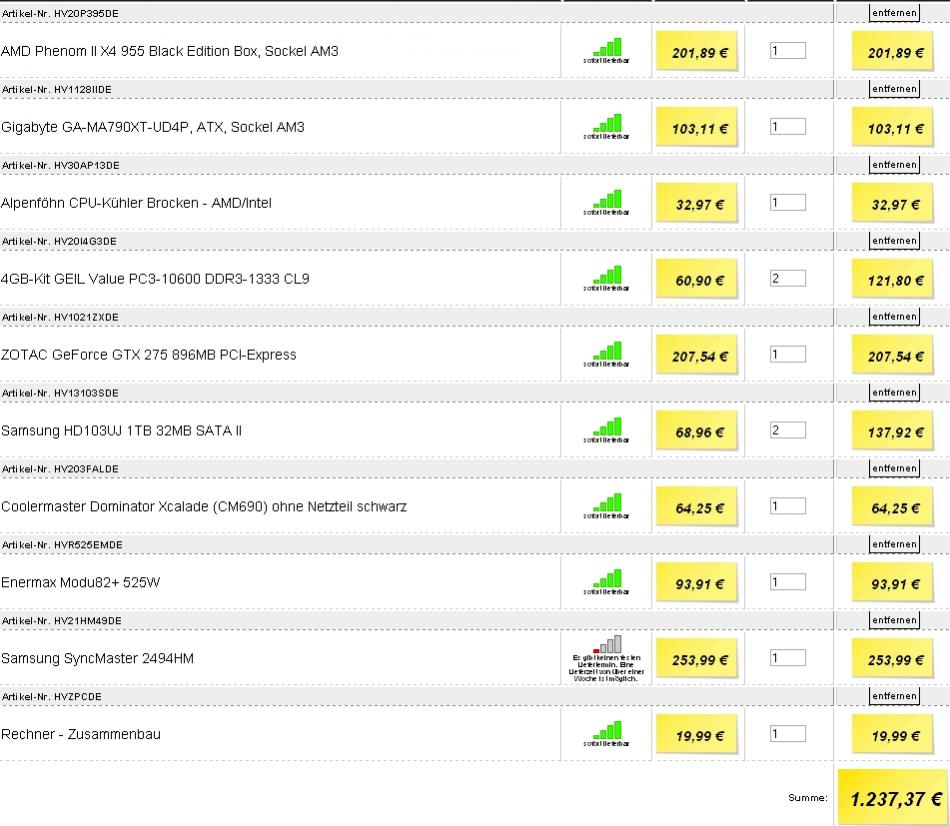Click delivery notice text for SyncMaster 2494HM

point(606,668)
